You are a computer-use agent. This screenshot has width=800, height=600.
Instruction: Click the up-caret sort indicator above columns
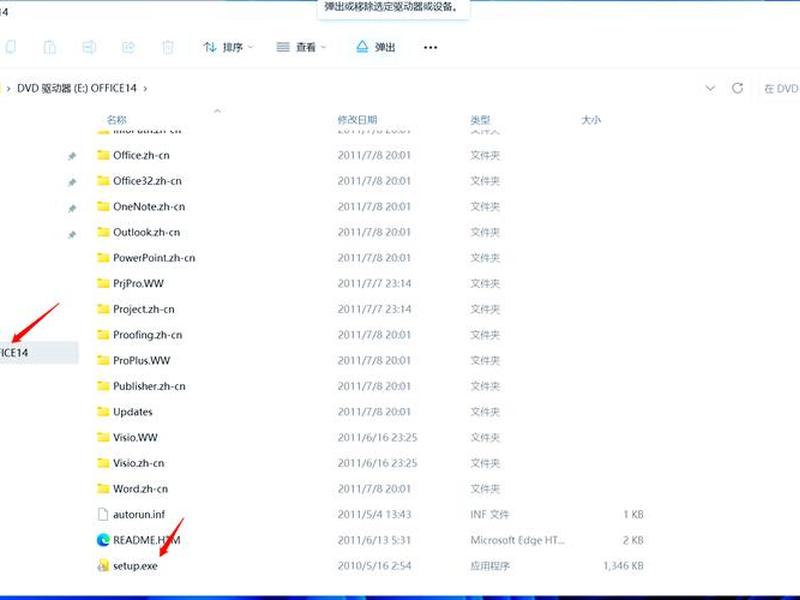click(217, 111)
